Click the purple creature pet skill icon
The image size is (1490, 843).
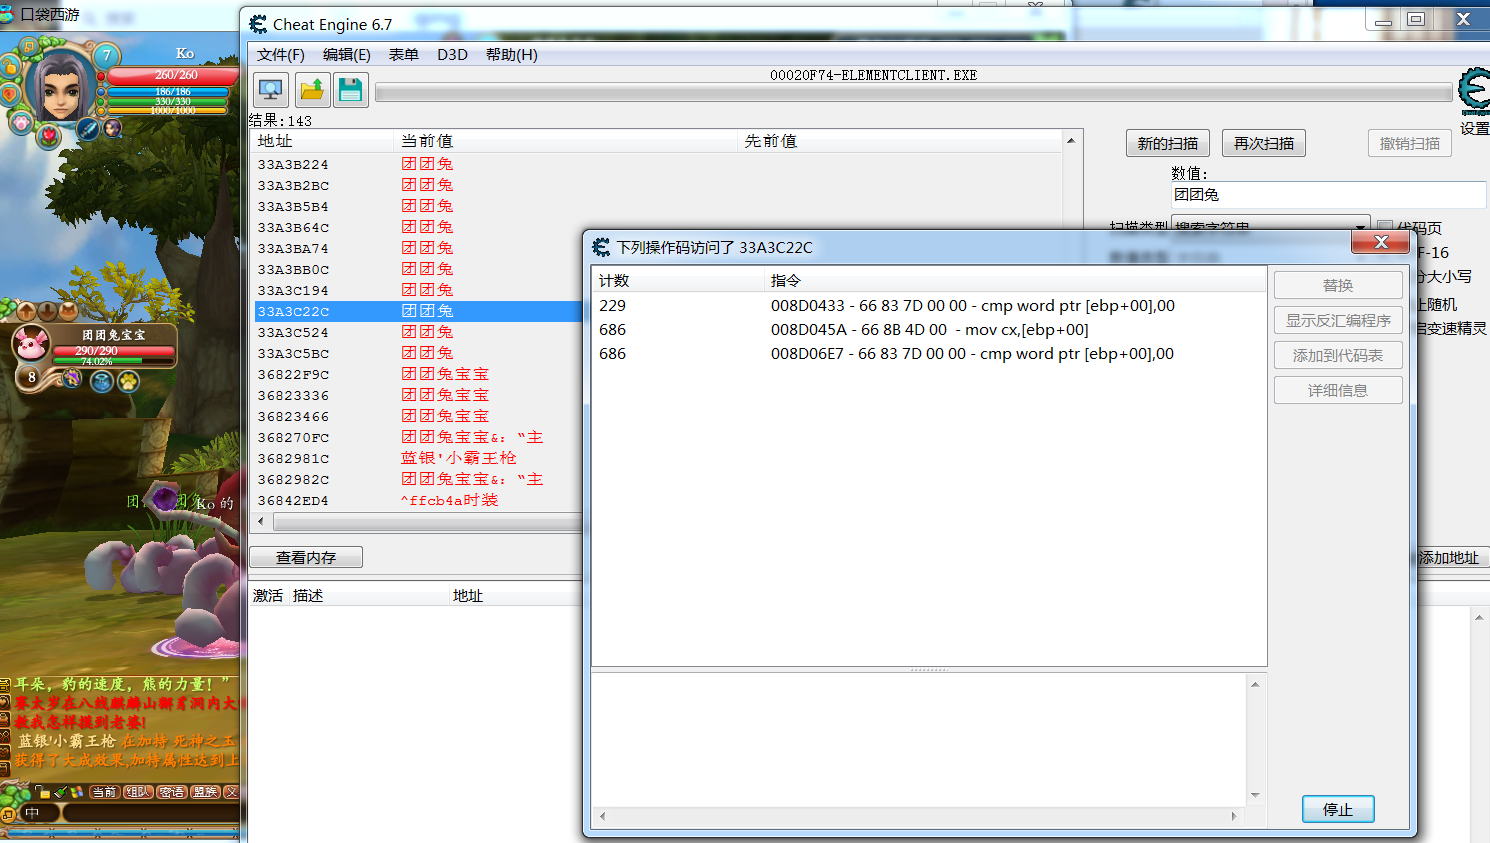(x=72, y=378)
